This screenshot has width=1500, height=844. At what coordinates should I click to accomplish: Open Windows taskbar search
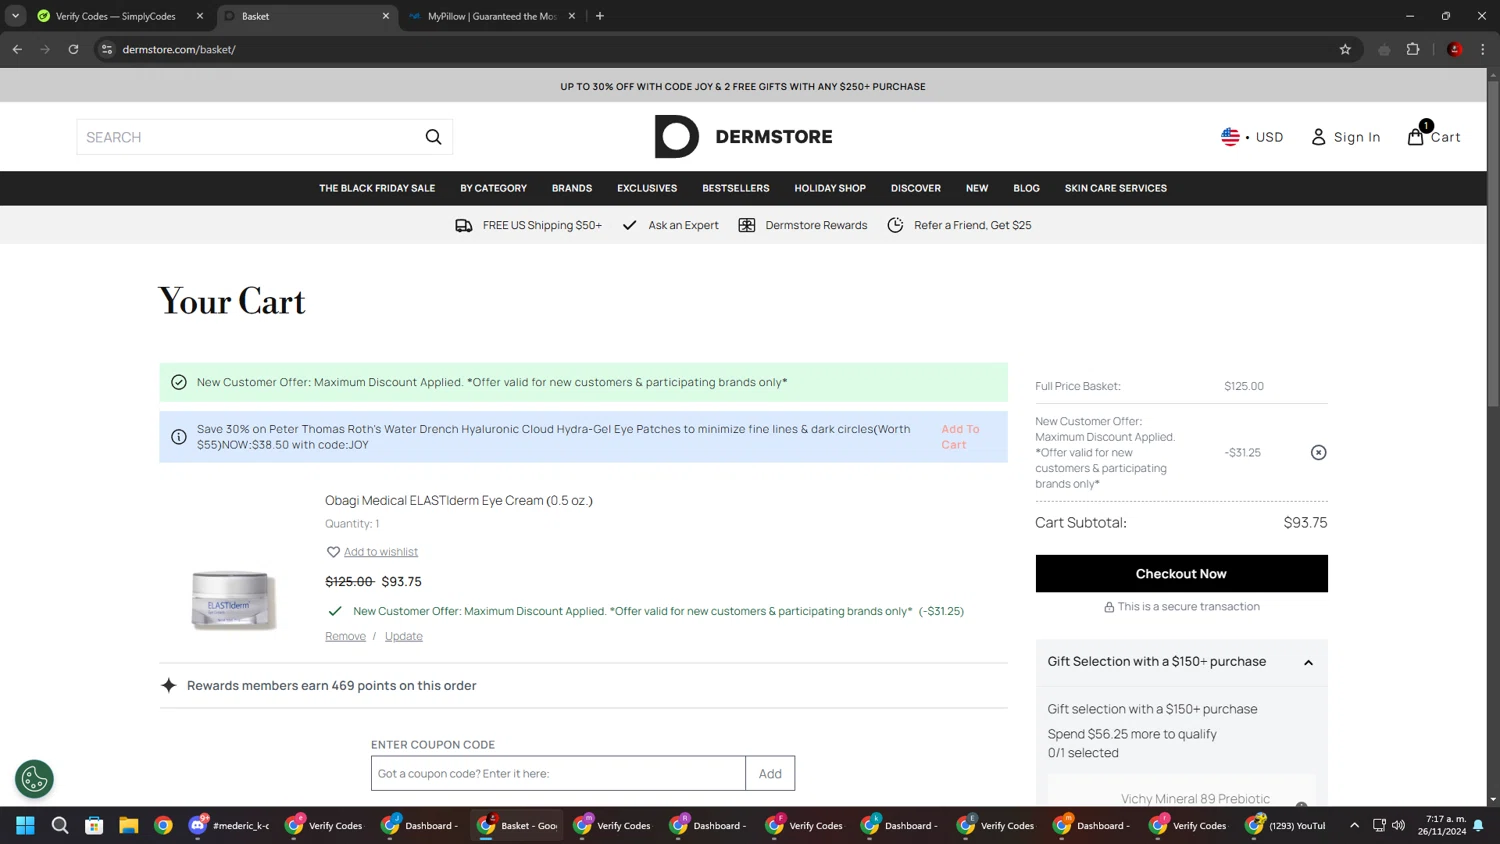click(x=60, y=825)
